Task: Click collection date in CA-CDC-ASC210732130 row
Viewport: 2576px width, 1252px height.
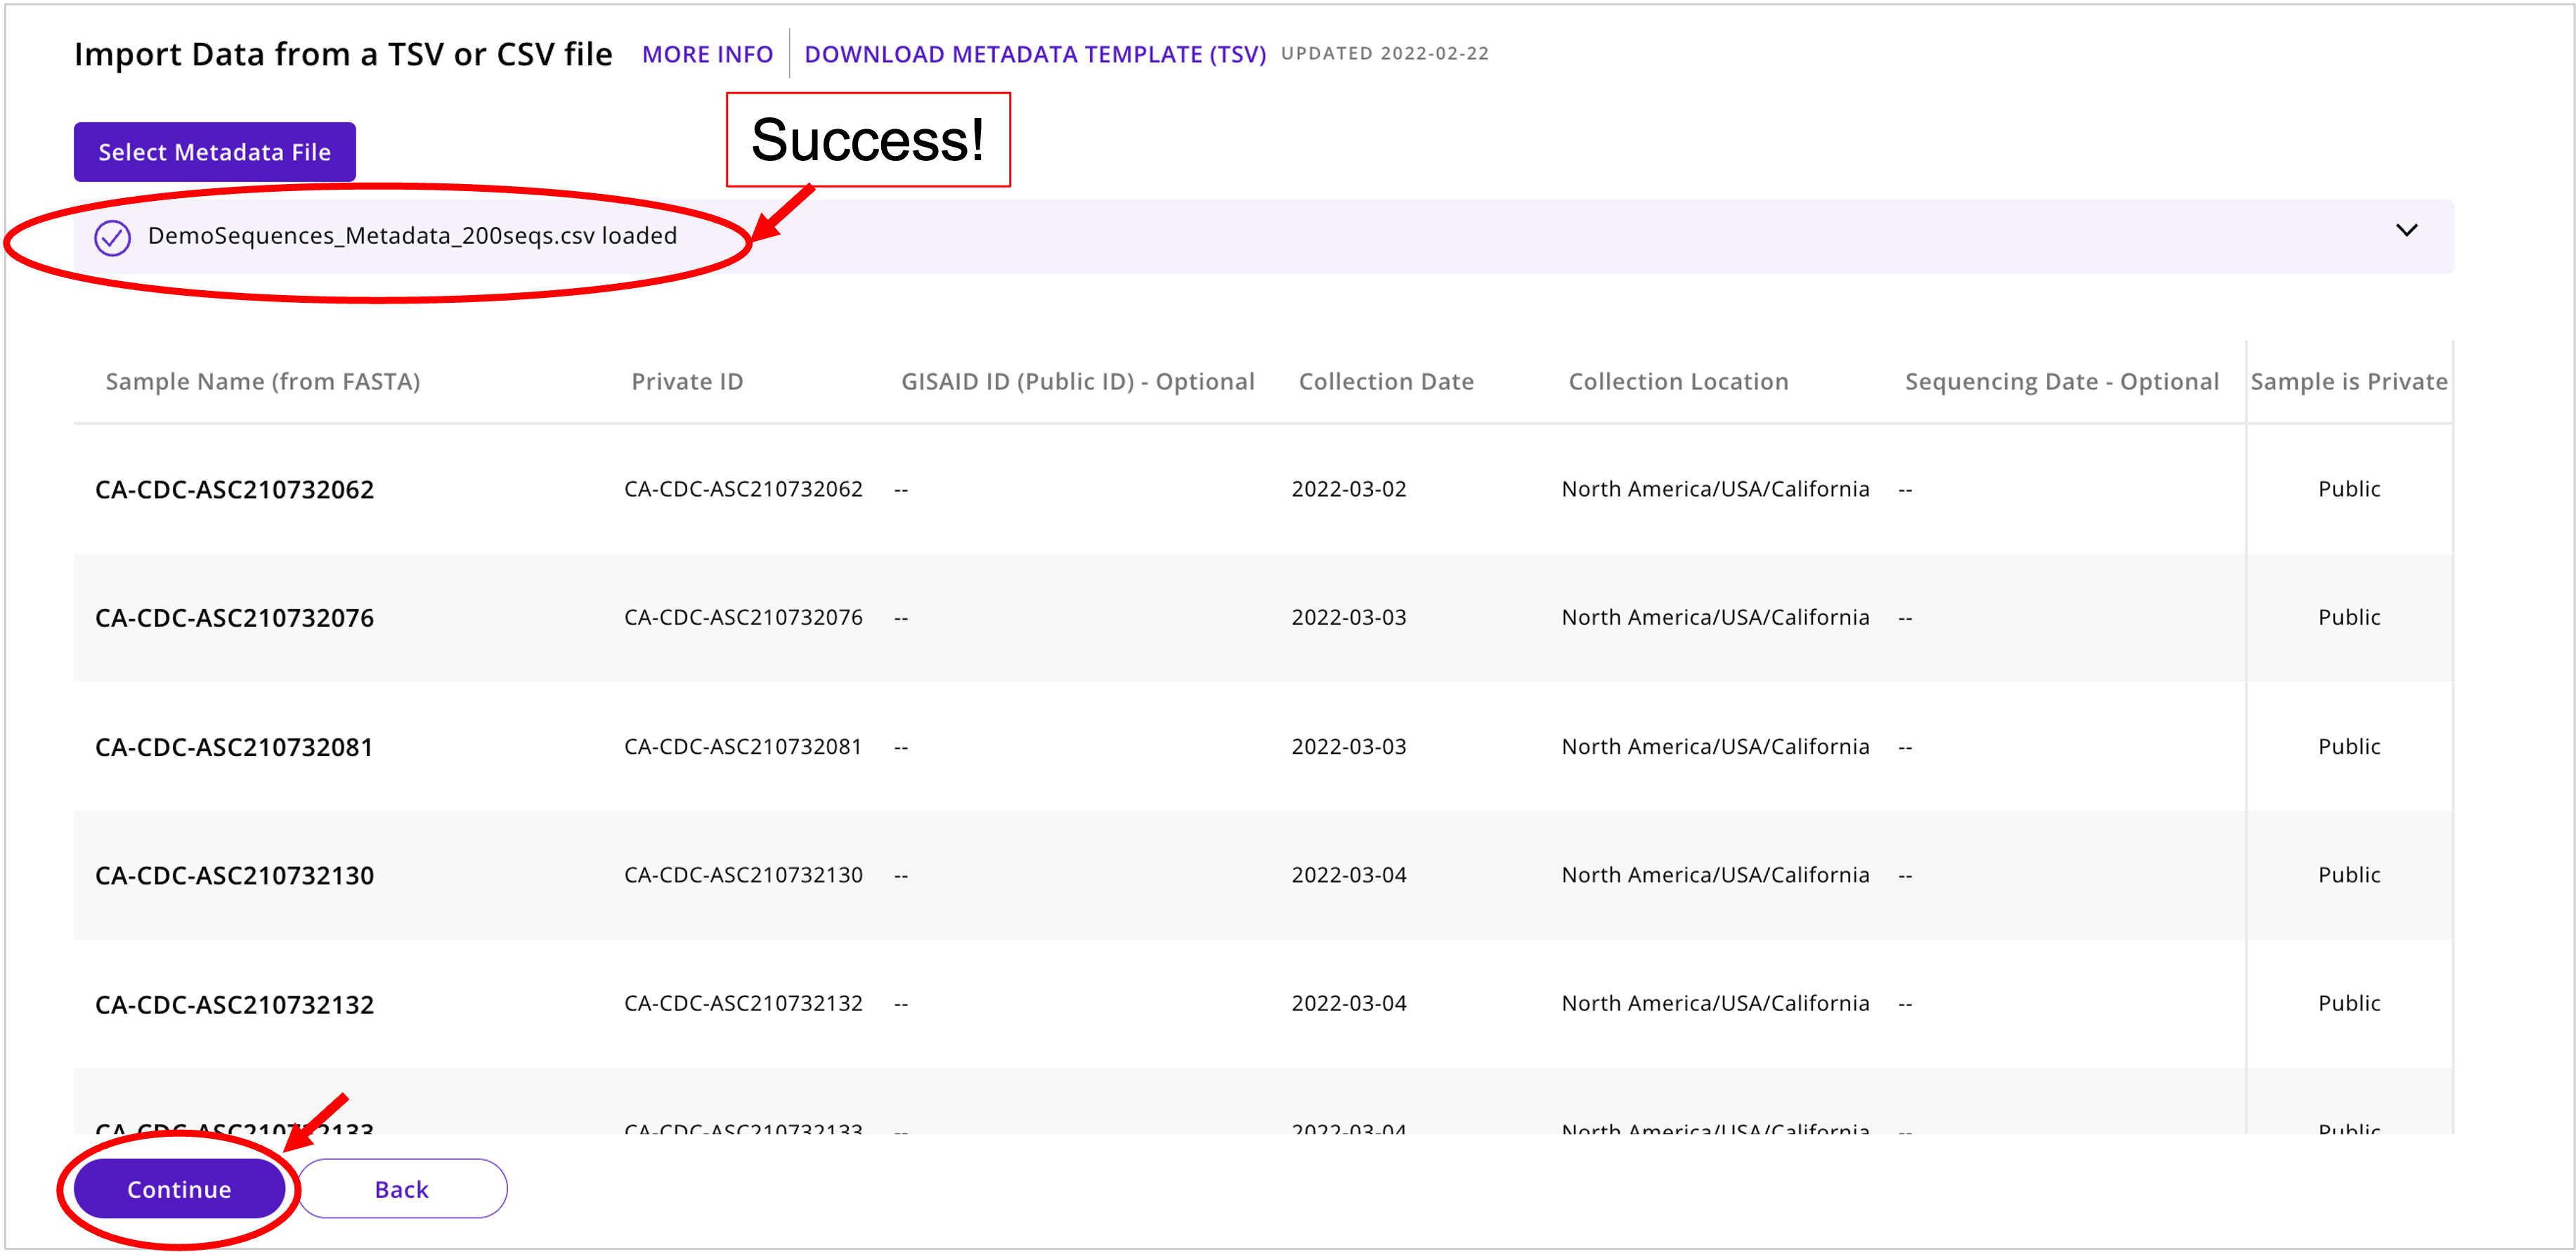Action: (x=1348, y=875)
